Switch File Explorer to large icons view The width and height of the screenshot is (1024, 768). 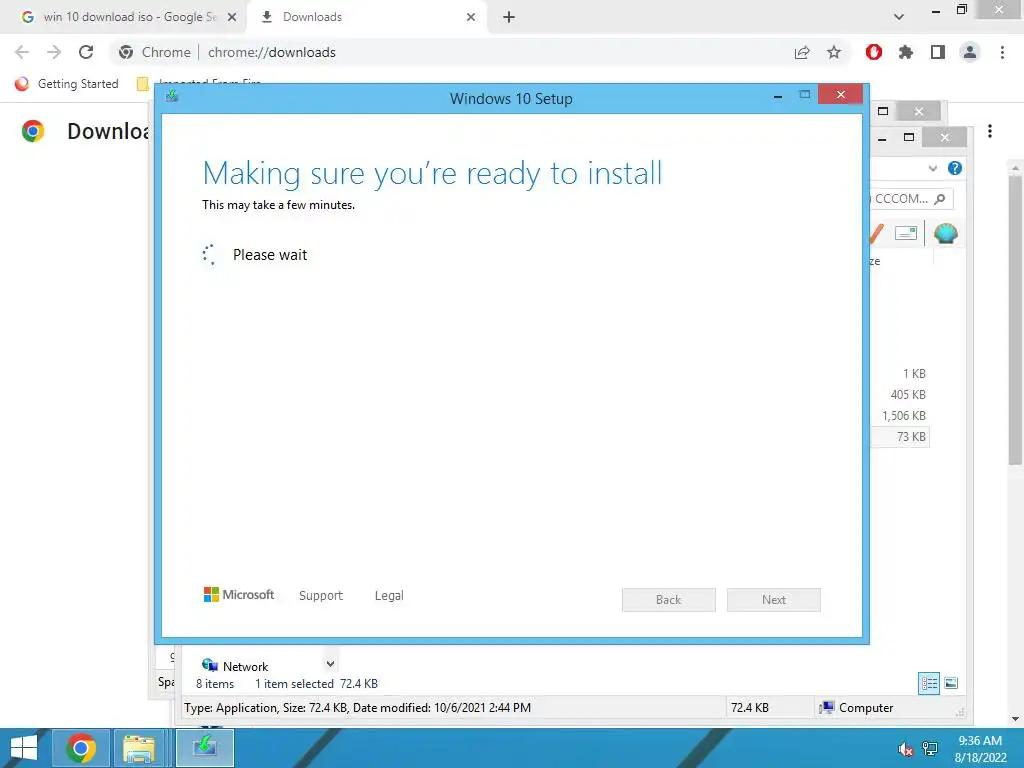[x=952, y=684]
